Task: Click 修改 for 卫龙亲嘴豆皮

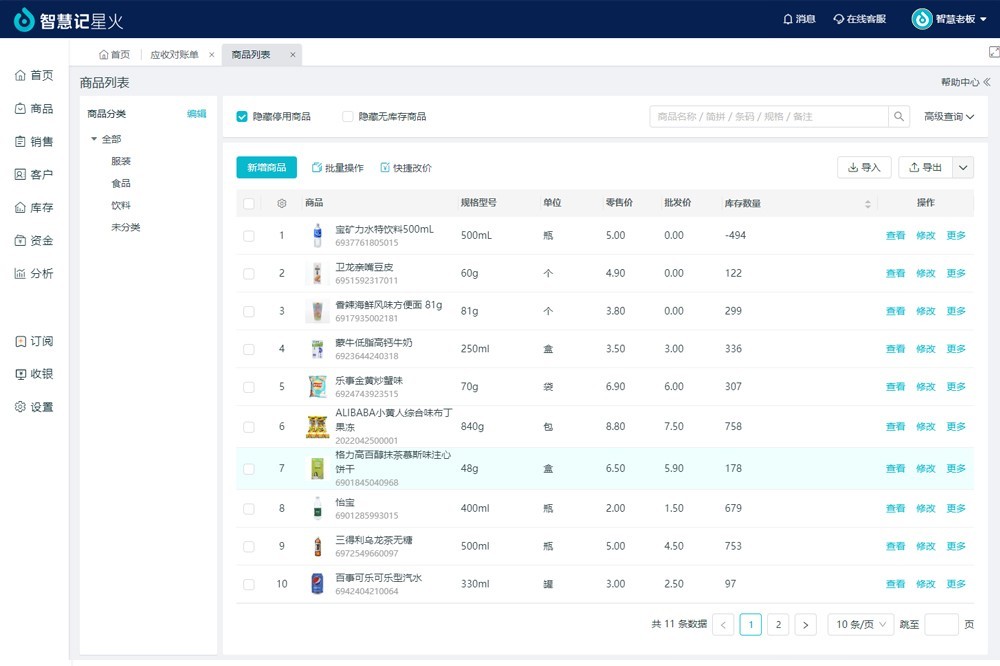Action: pyautogui.click(x=925, y=273)
